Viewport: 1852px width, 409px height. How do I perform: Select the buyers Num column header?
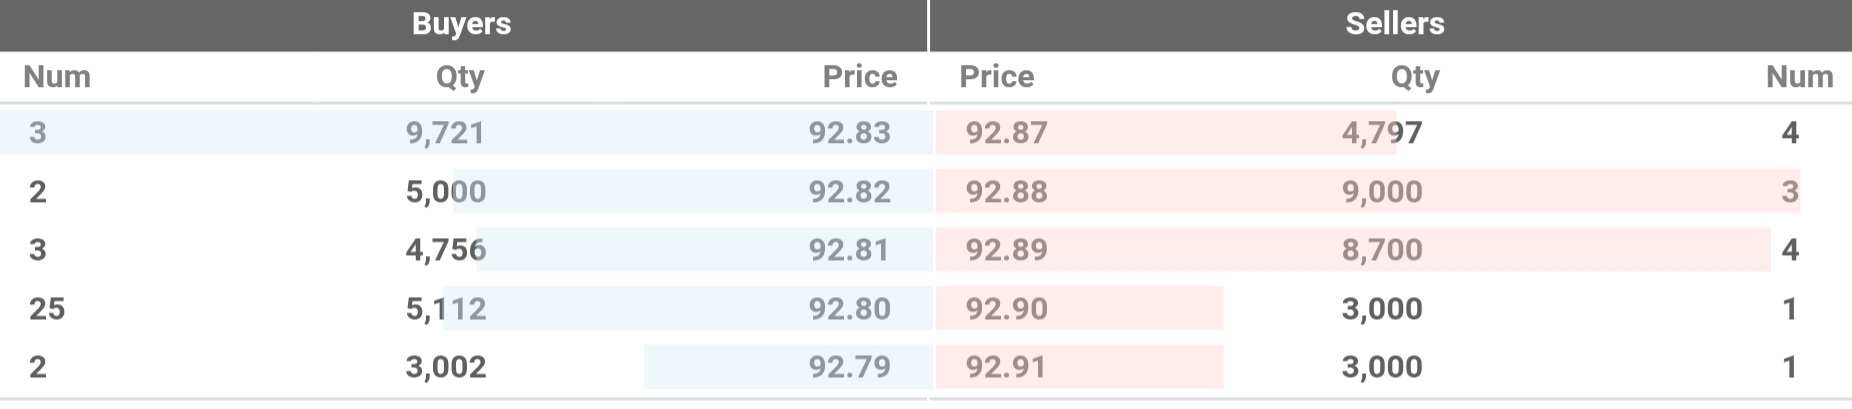coord(57,77)
